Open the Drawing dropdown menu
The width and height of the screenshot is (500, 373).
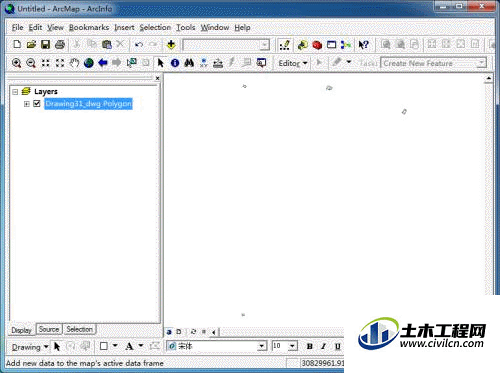click(30, 347)
